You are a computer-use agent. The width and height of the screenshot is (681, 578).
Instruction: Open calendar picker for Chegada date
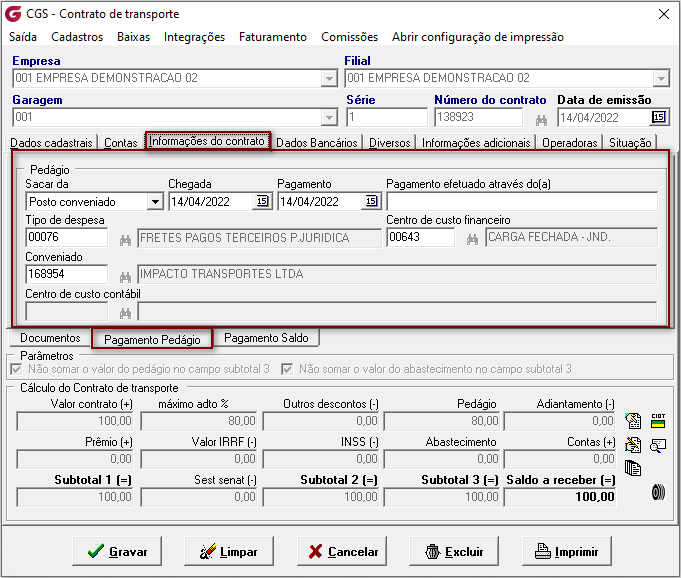pos(262,201)
